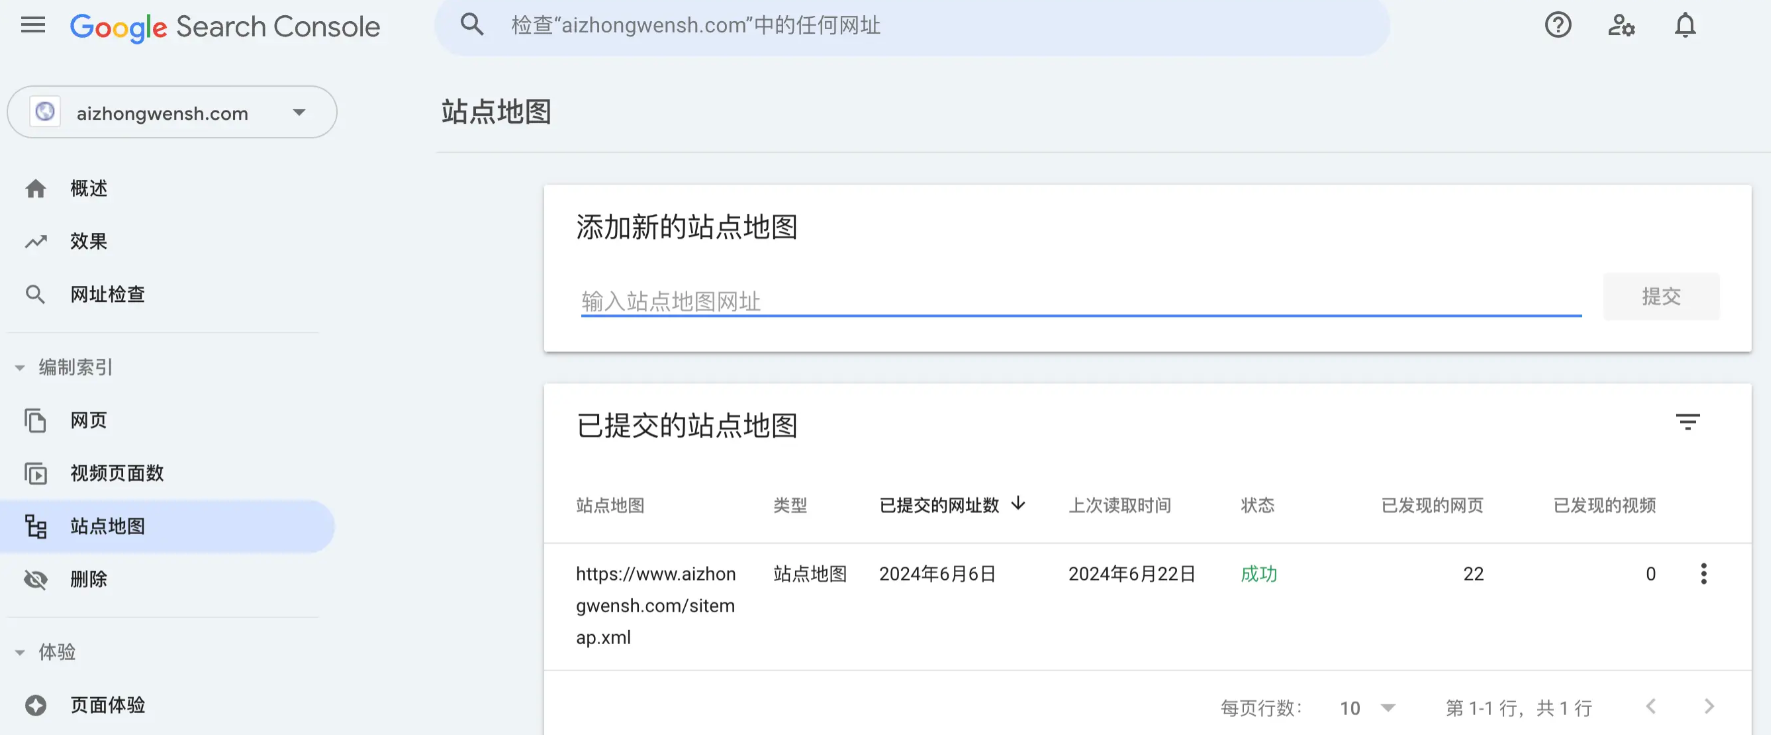The image size is (1771, 735).
Task: Click the 2024年6月6日 submitted date
Action: (x=938, y=574)
